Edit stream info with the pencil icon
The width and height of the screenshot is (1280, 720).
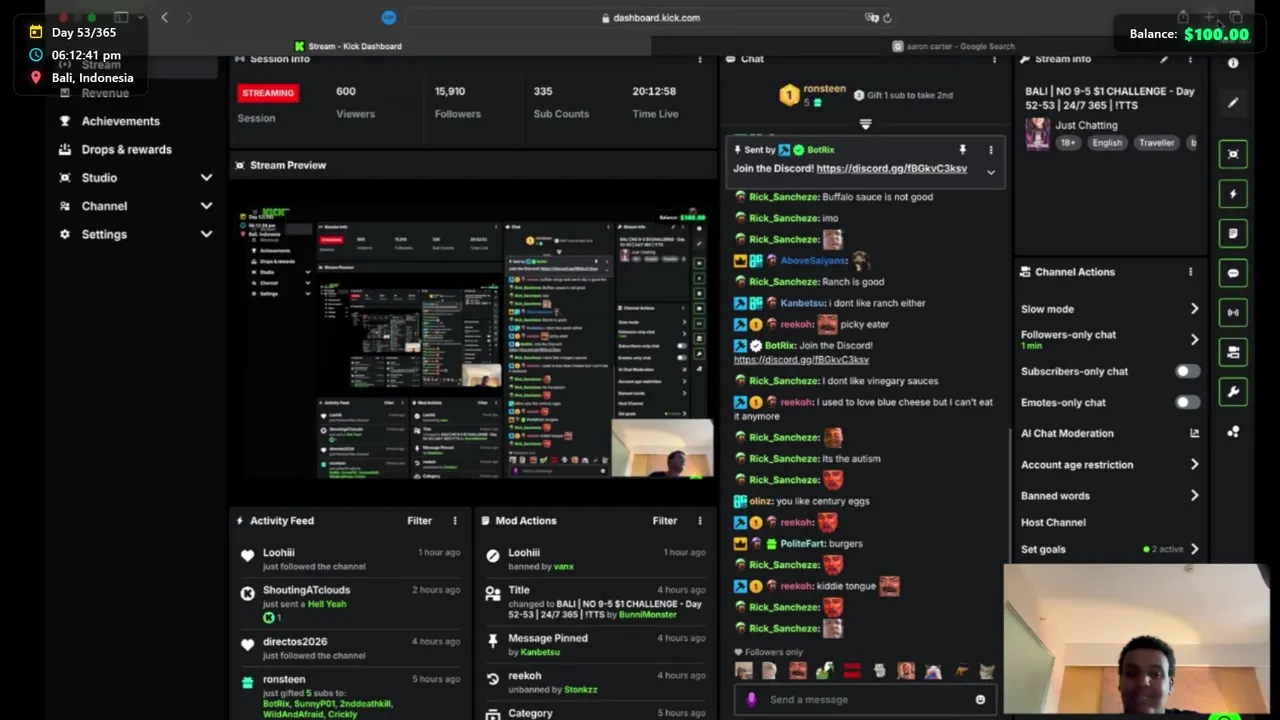point(1164,59)
